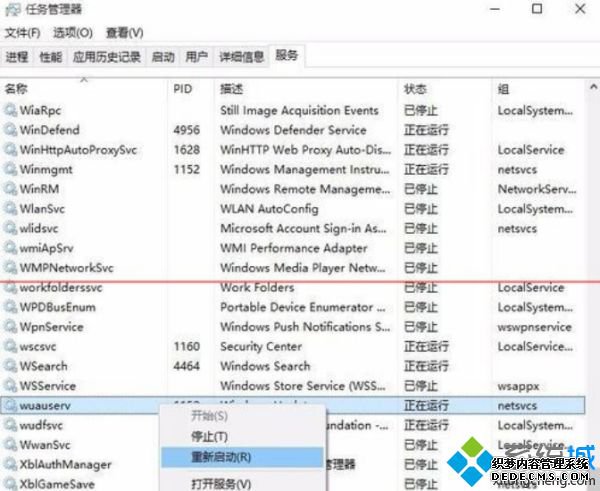Switch to the 用户 tab
Viewport: 600px width, 491px height.
point(196,57)
